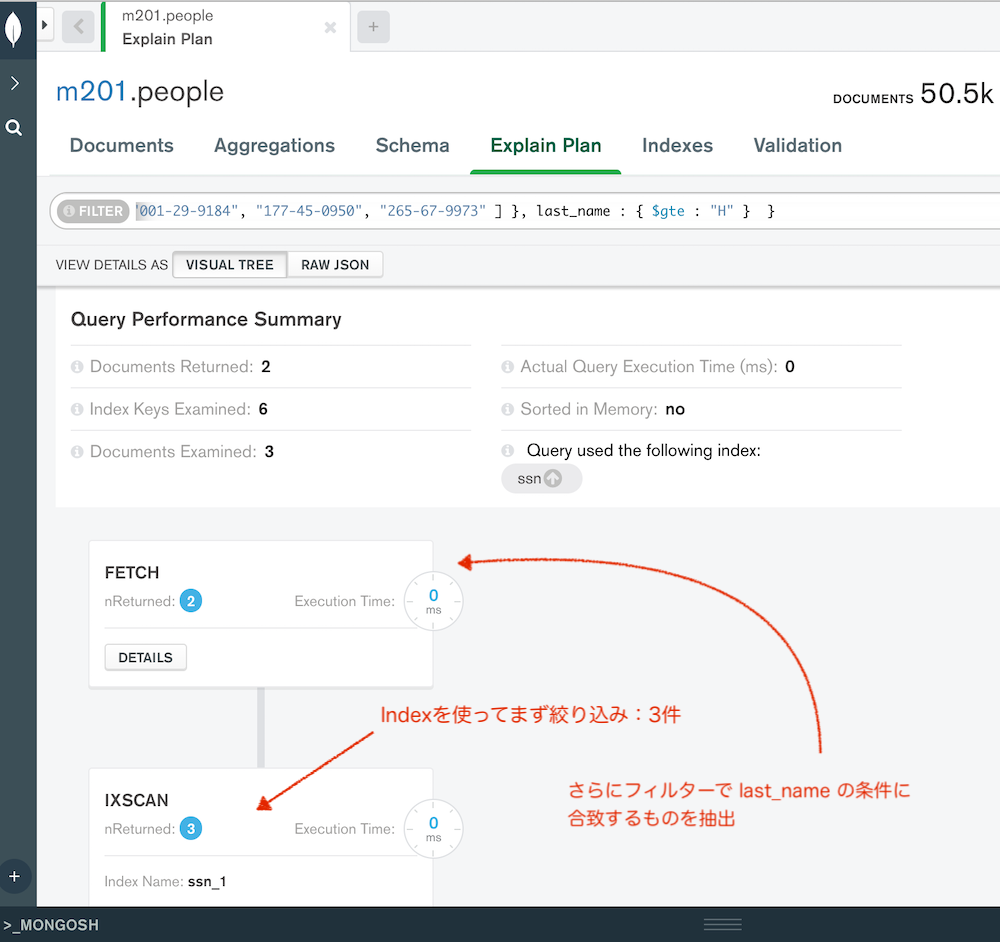Click the Index Name ssn_1 text
This screenshot has width=1000, height=942.
pyautogui.click(x=165, y=882)
